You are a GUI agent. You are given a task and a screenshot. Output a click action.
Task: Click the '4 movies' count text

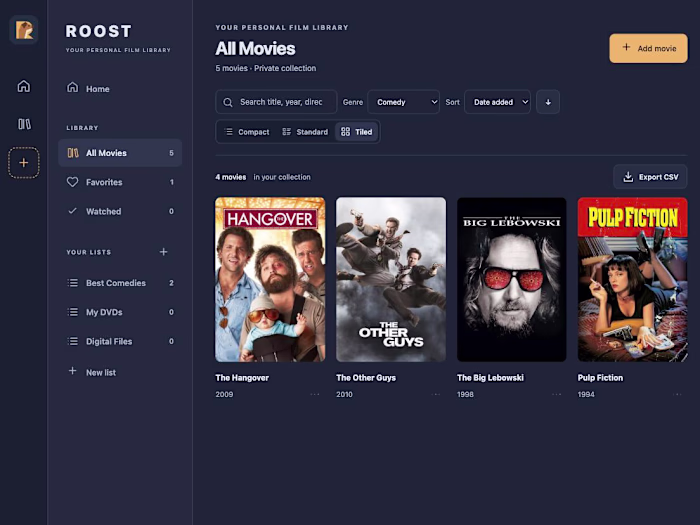[230, 177]
